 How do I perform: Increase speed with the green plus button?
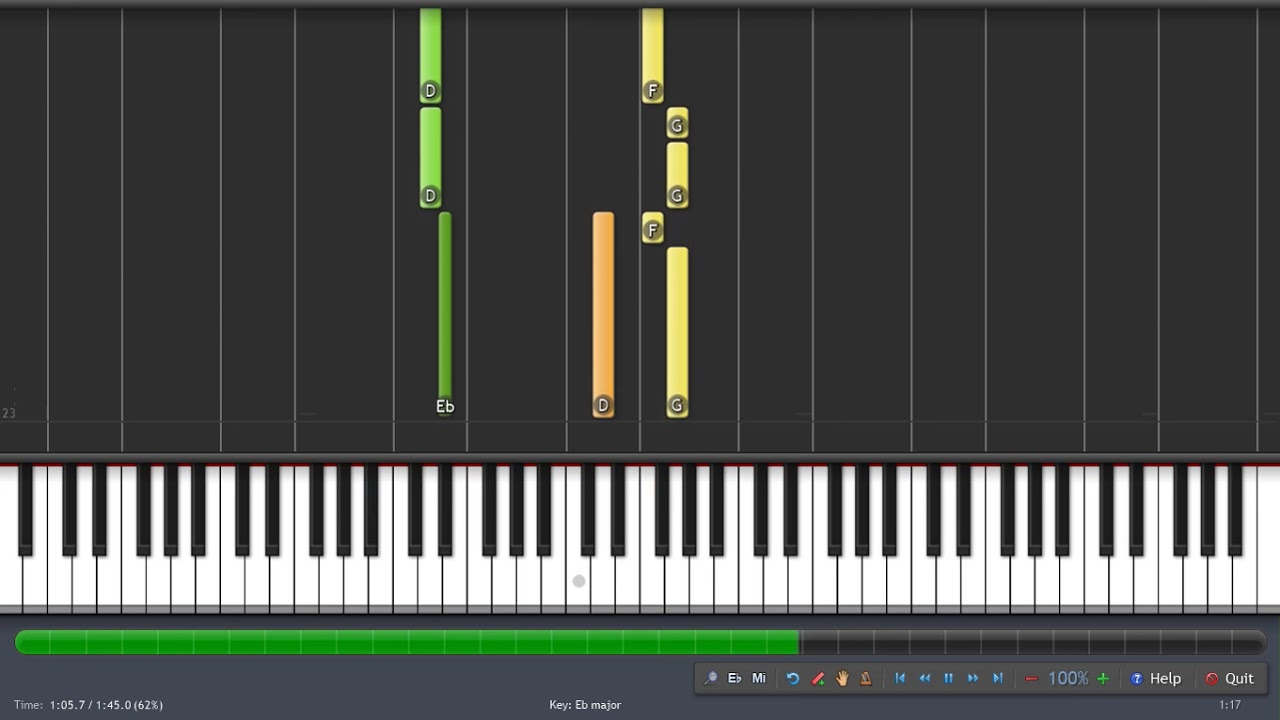pyautogui.click(x=1103, y=678)
